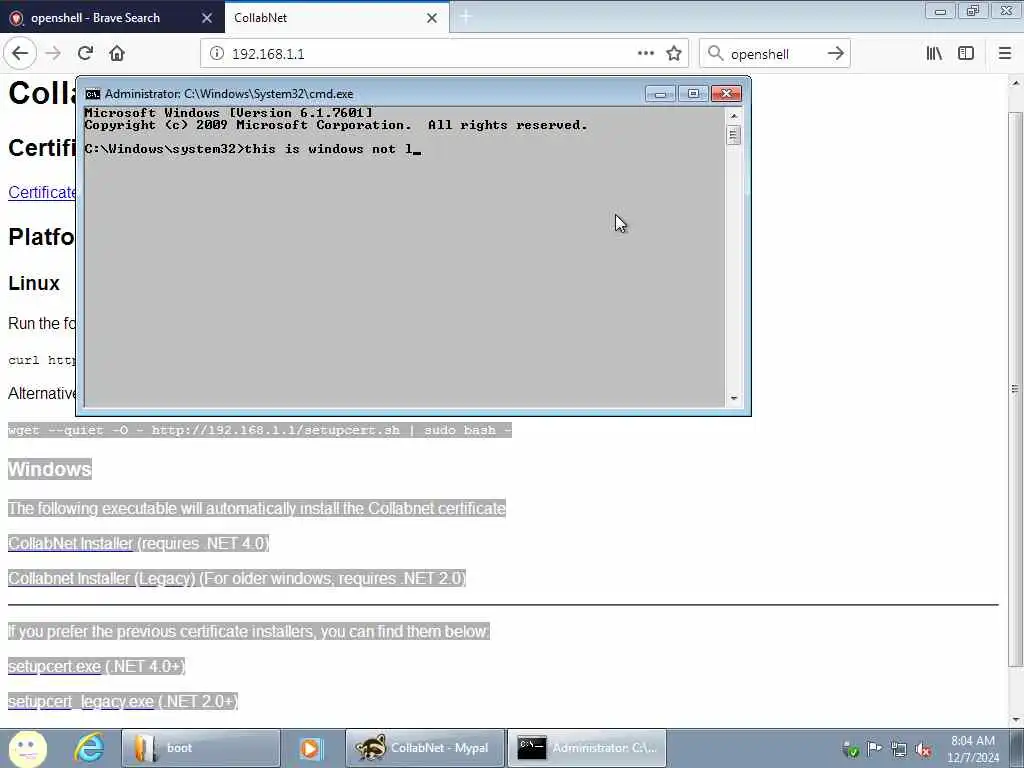The height and width of the screenshot is (768, 1024).
Task: Open the media player taskbar icon
Action: point(312,748)
